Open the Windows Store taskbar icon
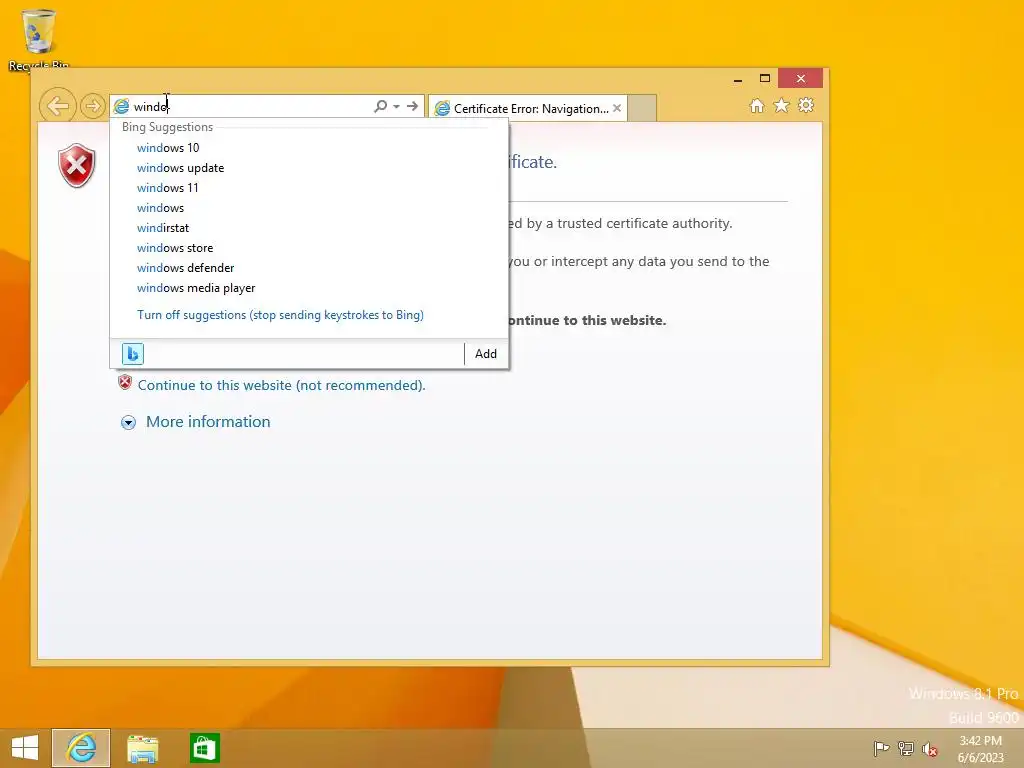The width and height of the screenshot is (1024, 768). tap(204, 748)
